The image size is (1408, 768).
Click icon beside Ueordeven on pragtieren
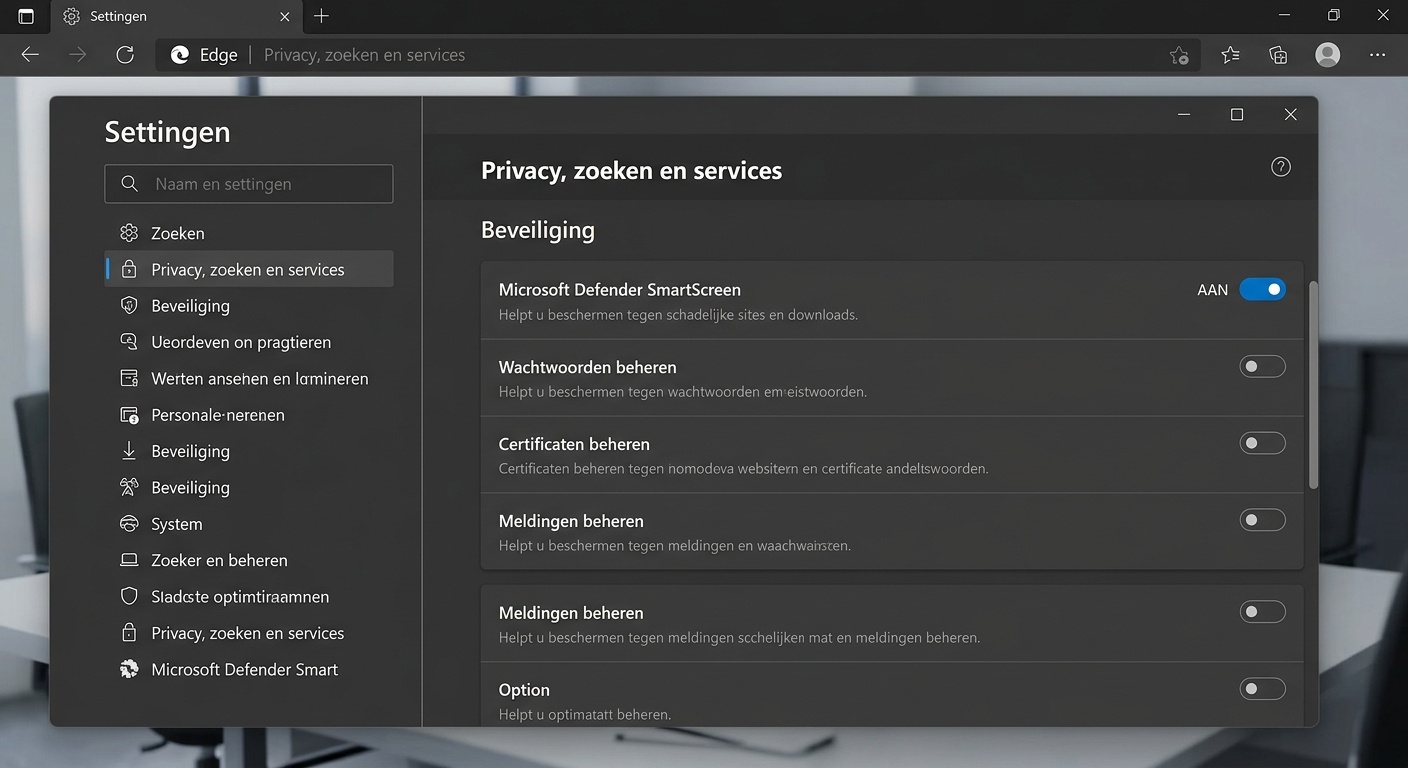(129, 342)
